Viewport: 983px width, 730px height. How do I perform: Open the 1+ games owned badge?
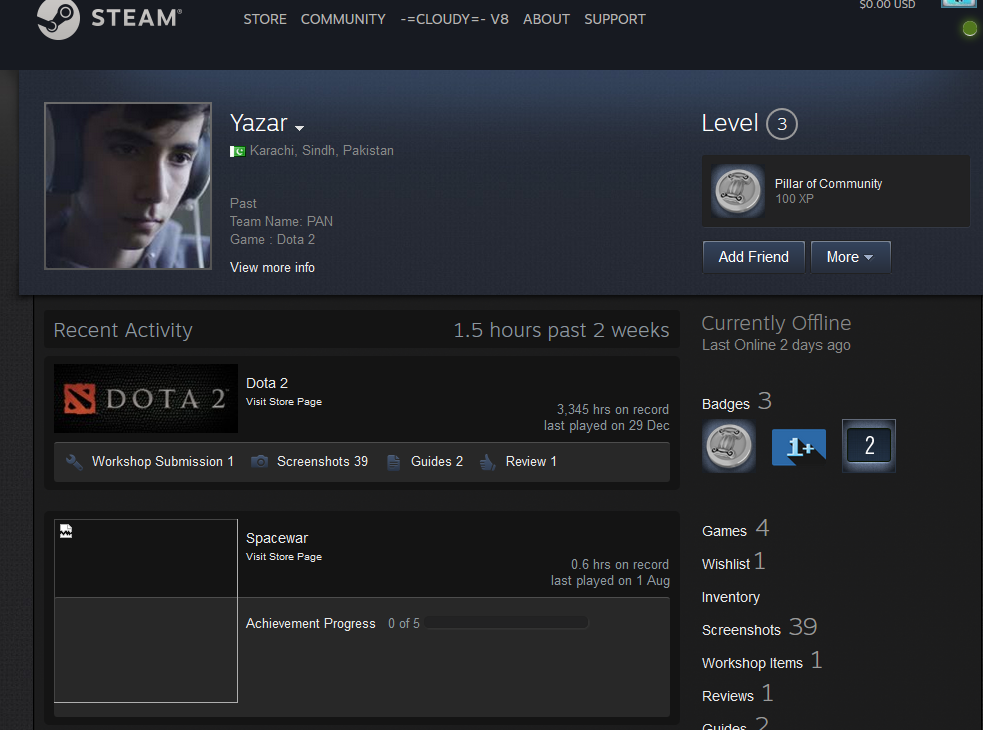pos(799,446)
